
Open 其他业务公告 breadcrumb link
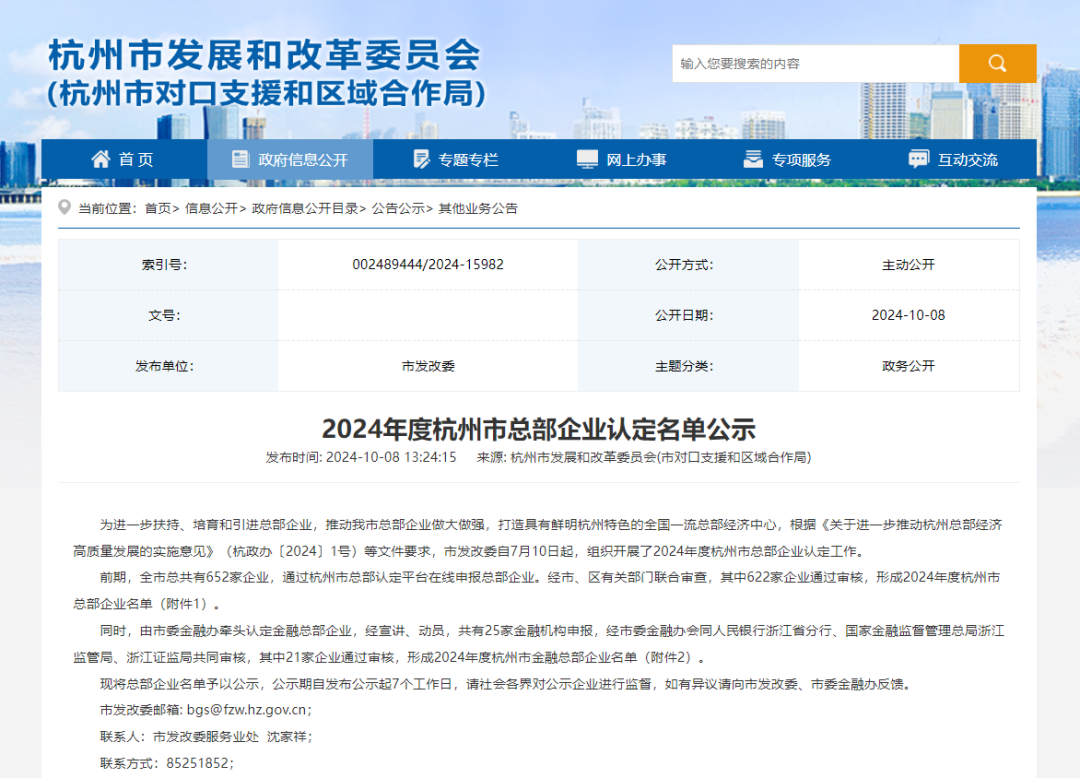tap(478, 209)
